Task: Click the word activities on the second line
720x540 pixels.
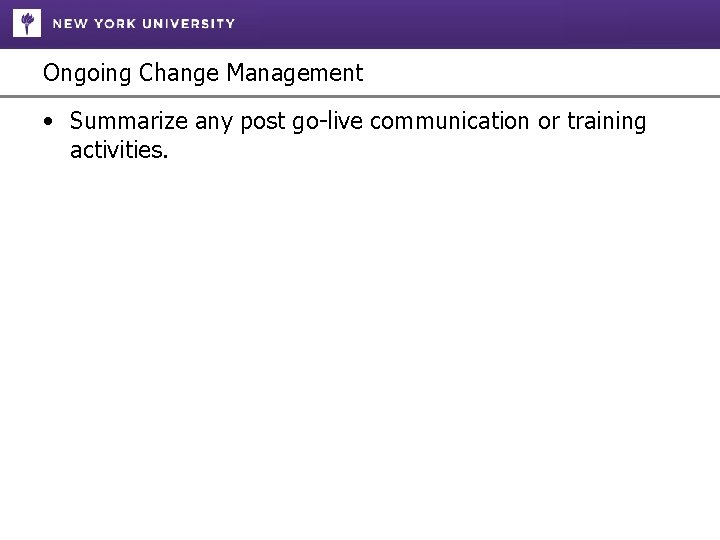Action: click(117, 151)
